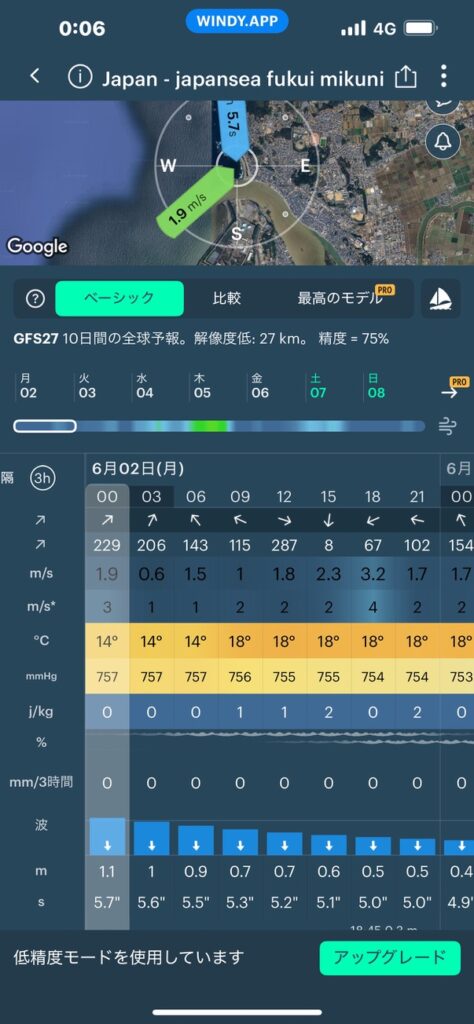Open spot info circle icon

coord(80,77)
